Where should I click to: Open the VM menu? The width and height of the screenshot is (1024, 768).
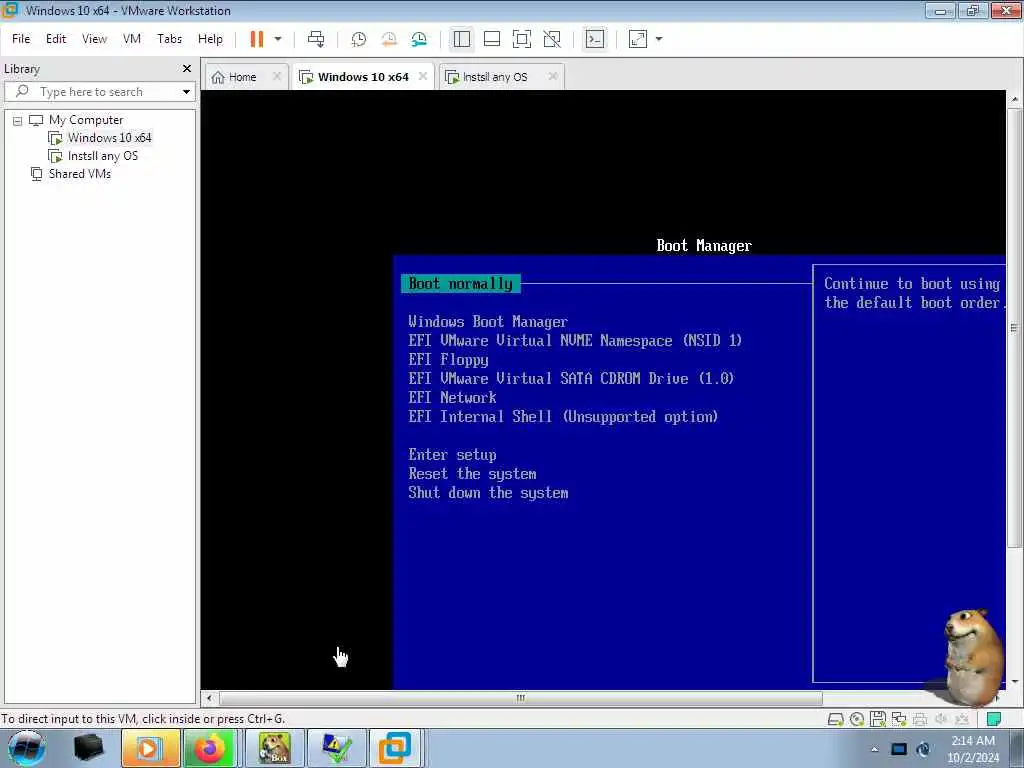click(132, 39)
